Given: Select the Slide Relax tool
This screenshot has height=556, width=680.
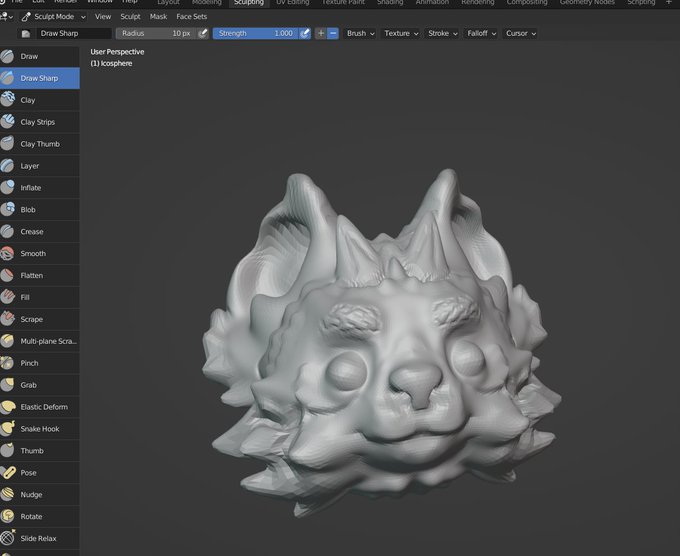Looking at the screenshot, I should pos(39,538).
